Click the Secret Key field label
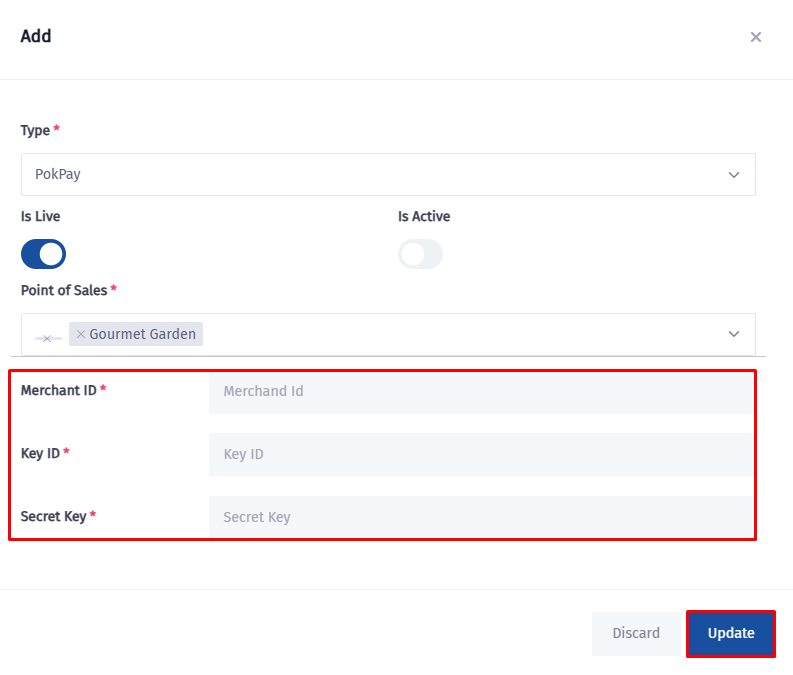Screen dimensions: 793x675 (54, 517)
